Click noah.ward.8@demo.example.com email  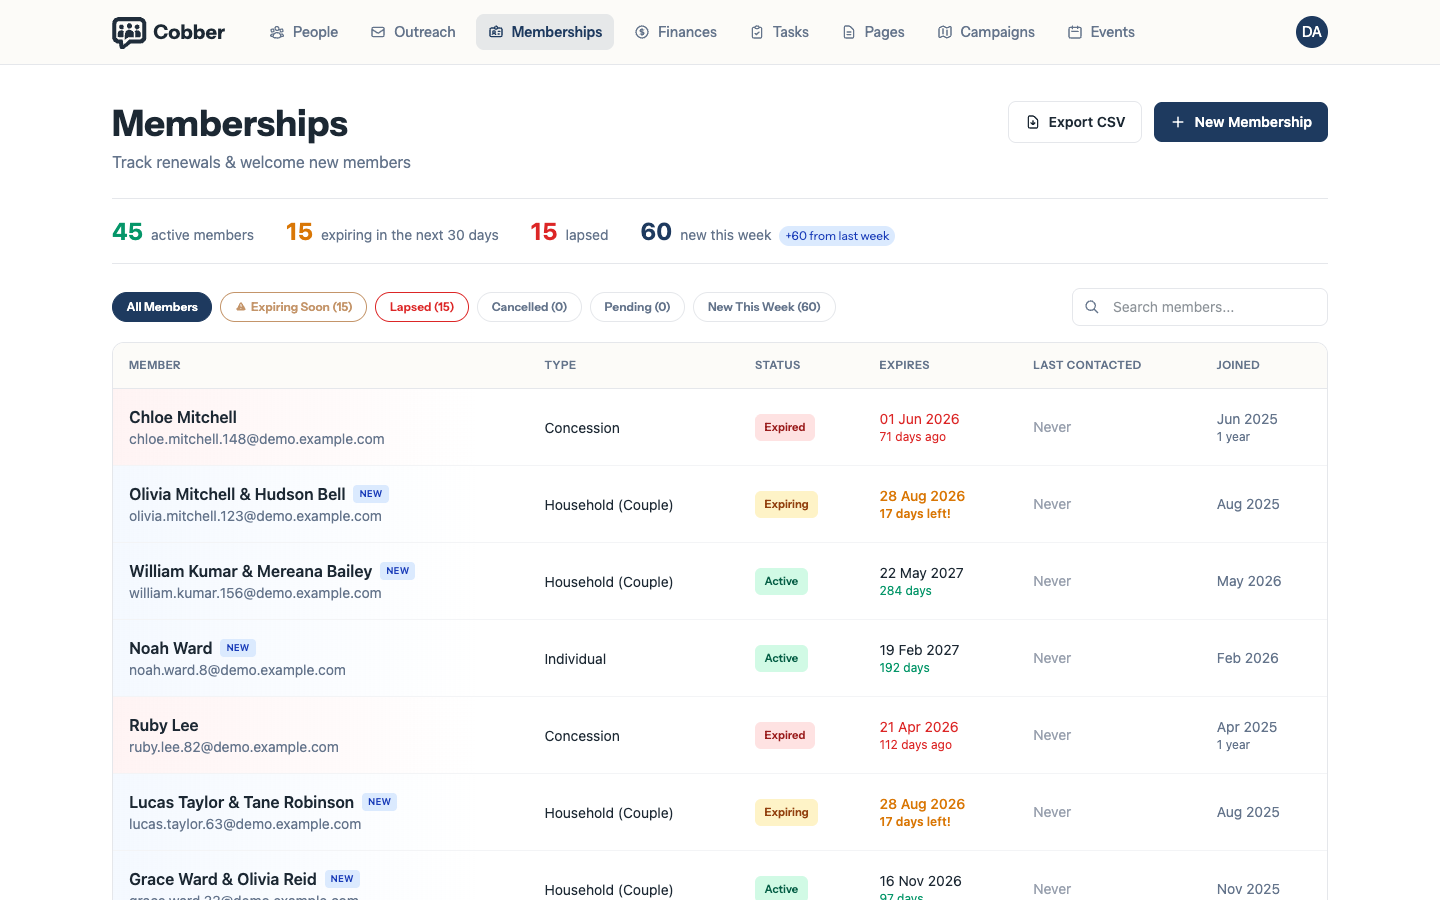(x=237, y=670)
